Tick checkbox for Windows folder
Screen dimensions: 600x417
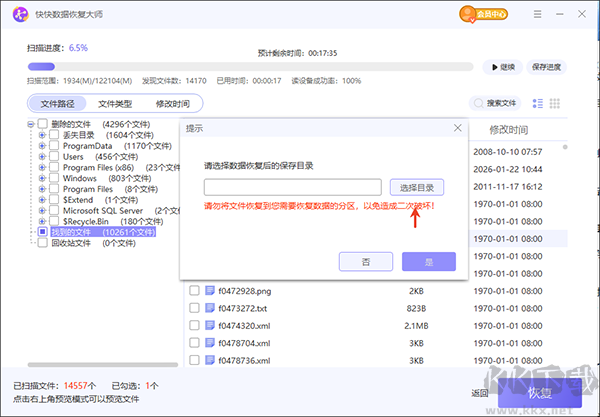point(54,178)
